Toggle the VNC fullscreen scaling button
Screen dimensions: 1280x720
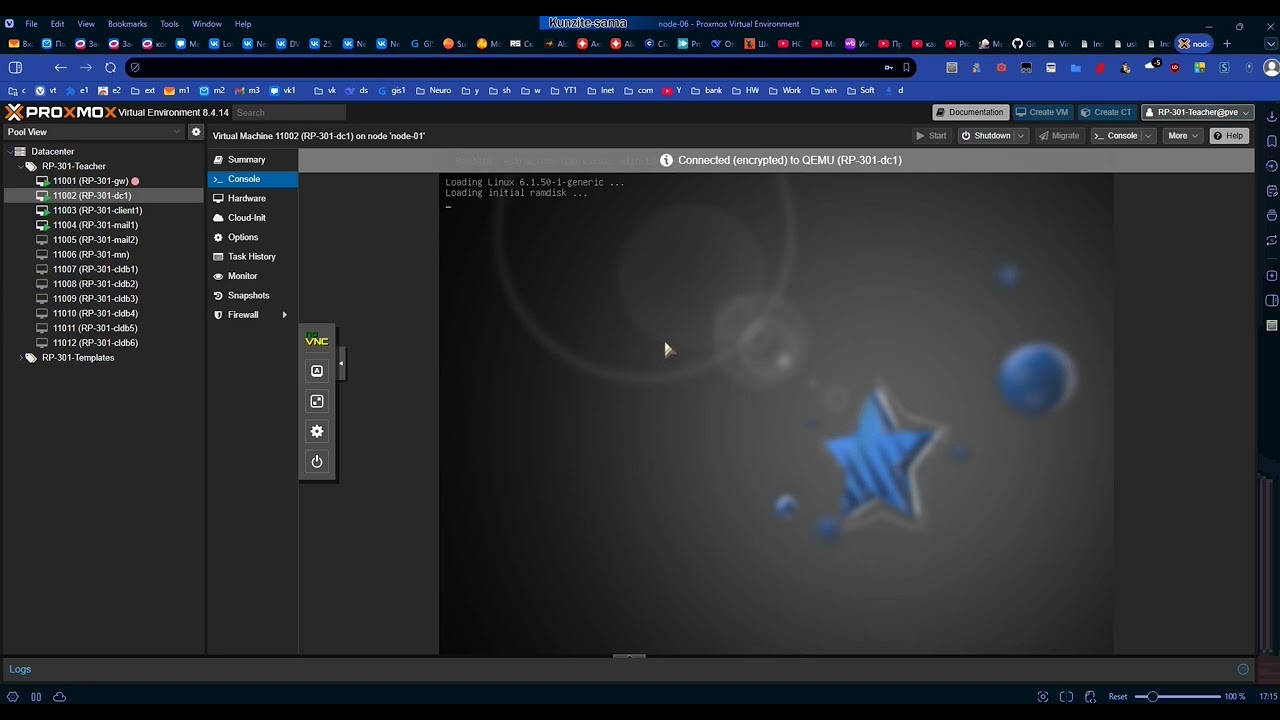[x=317, y=401]
